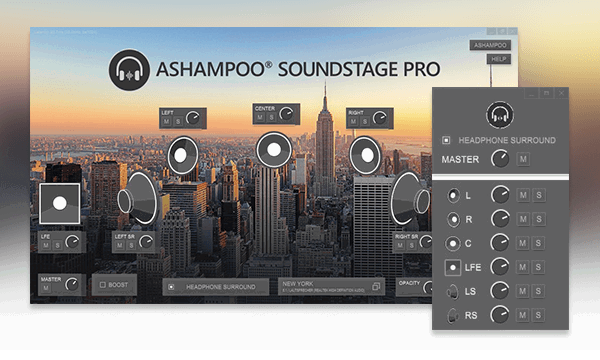
Task: Mute the RIGHT channel in the main window
Action: (x=353, y=122)
